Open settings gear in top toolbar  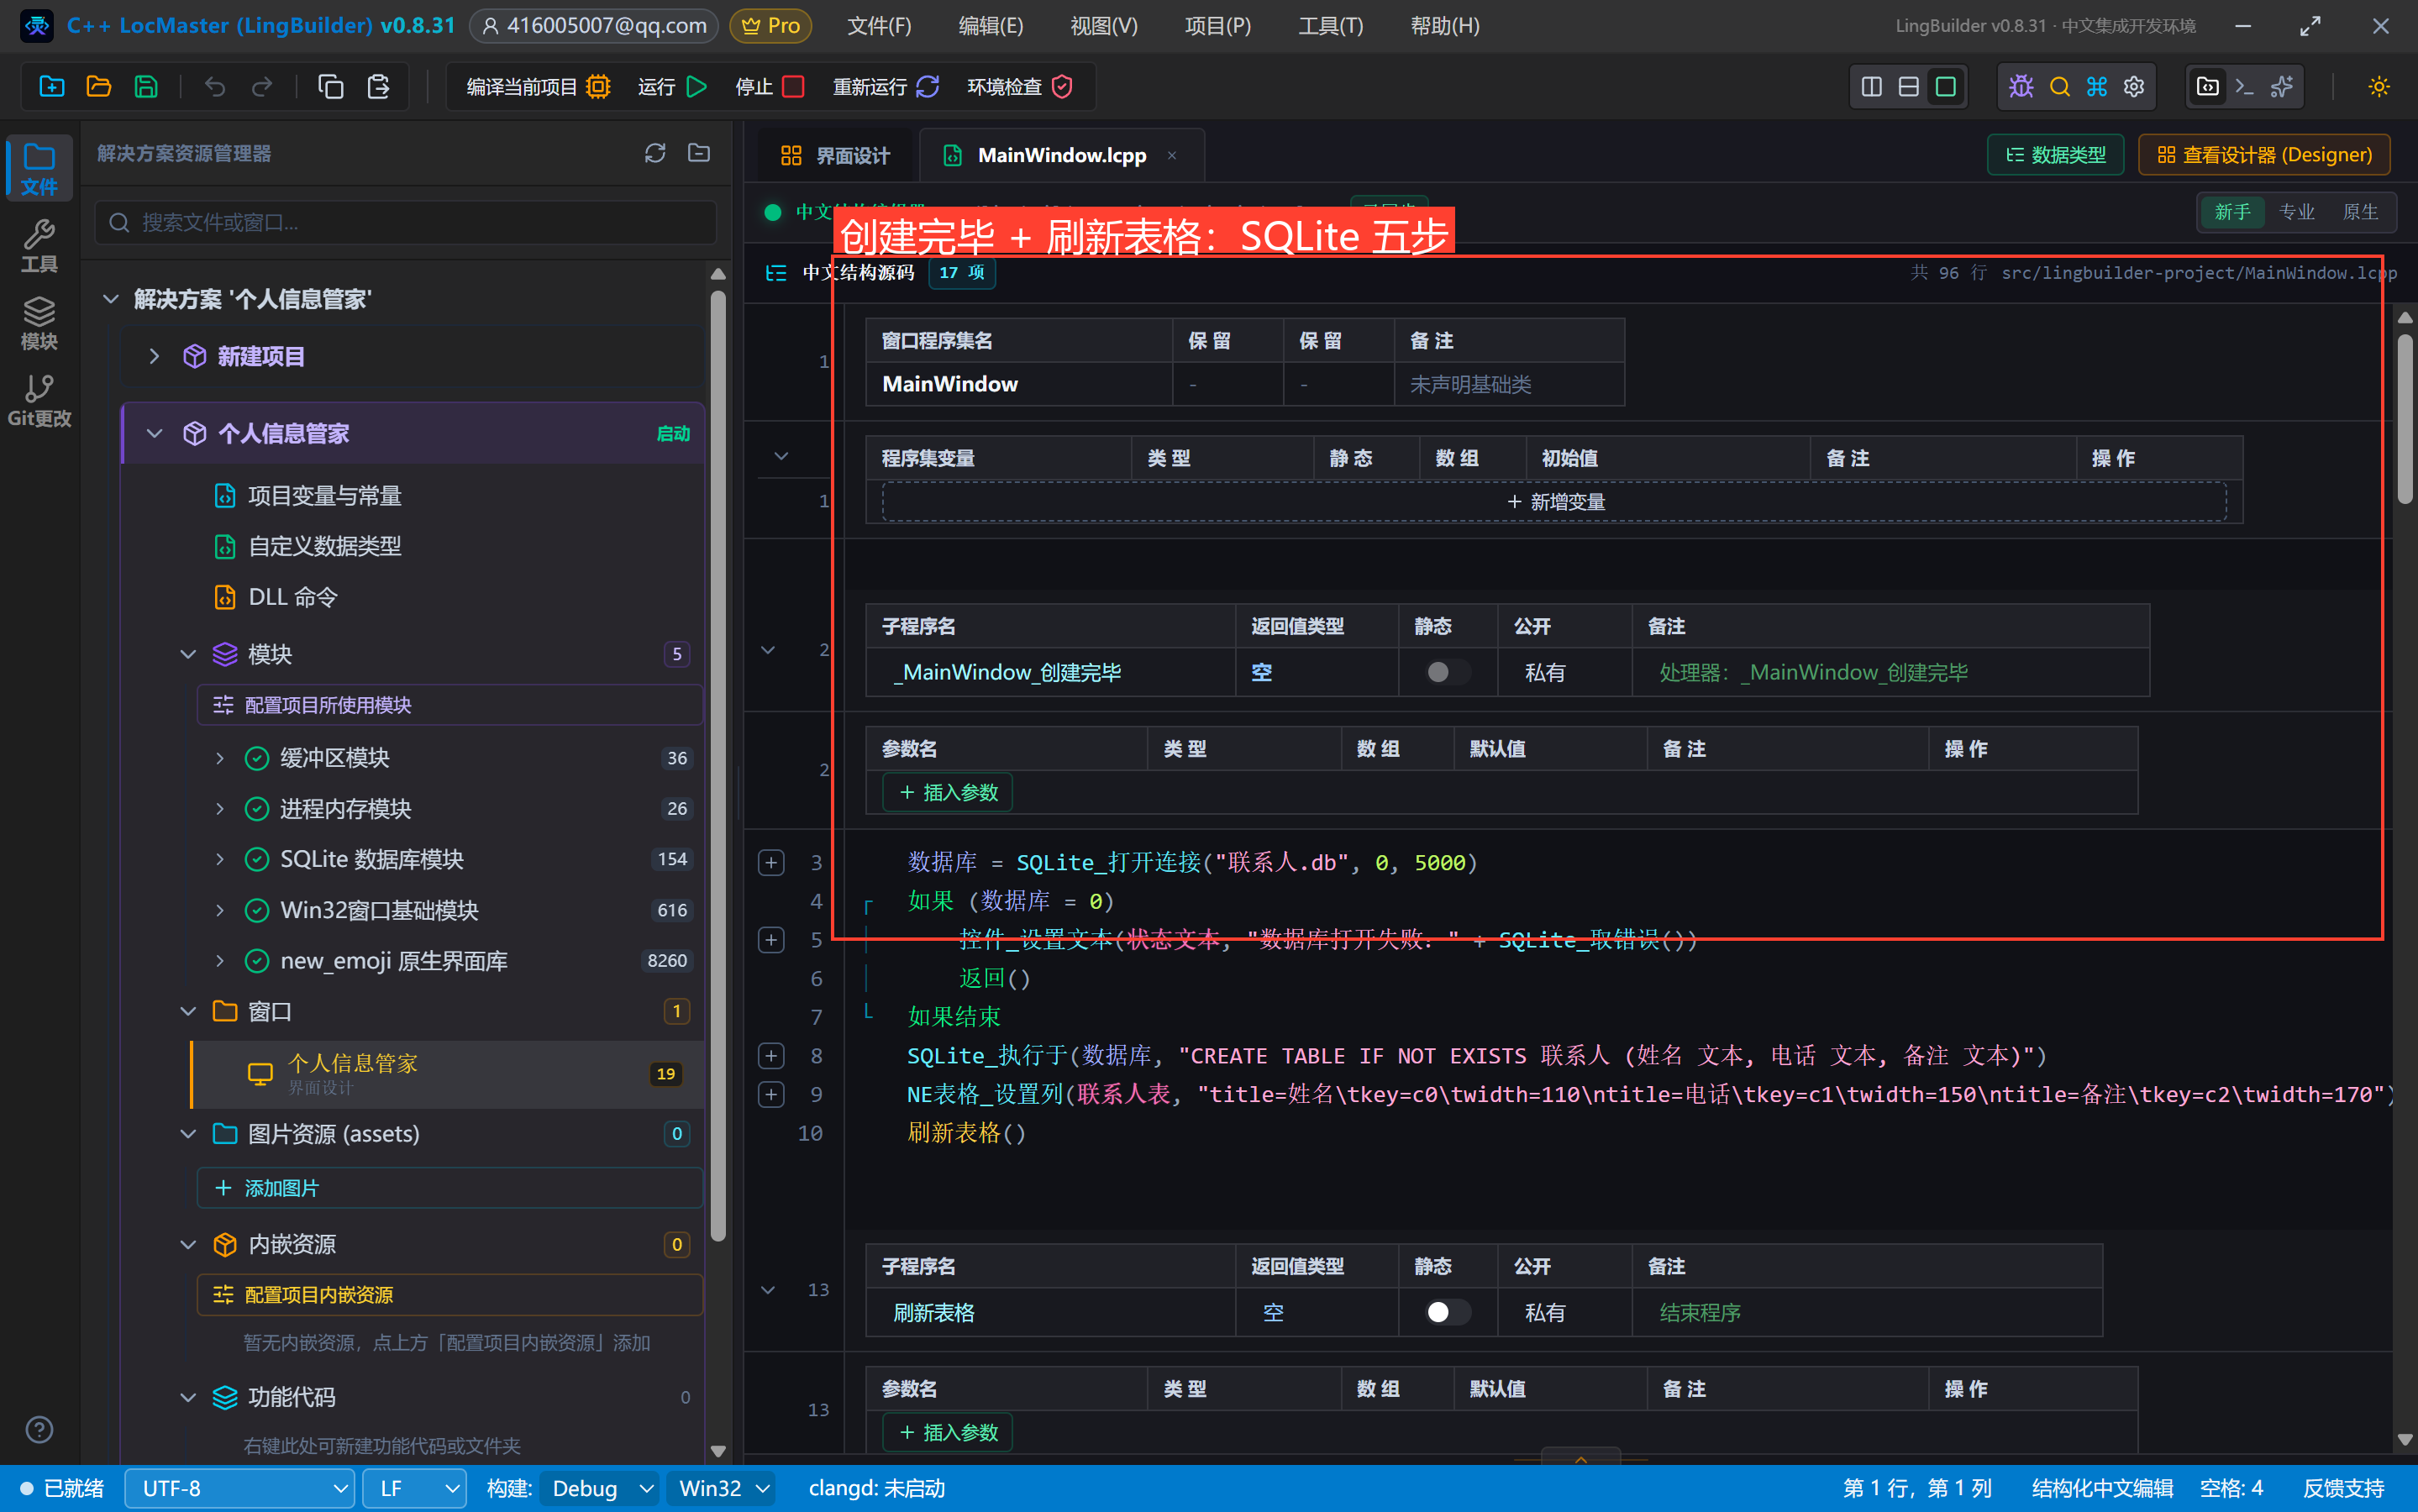2134,87
